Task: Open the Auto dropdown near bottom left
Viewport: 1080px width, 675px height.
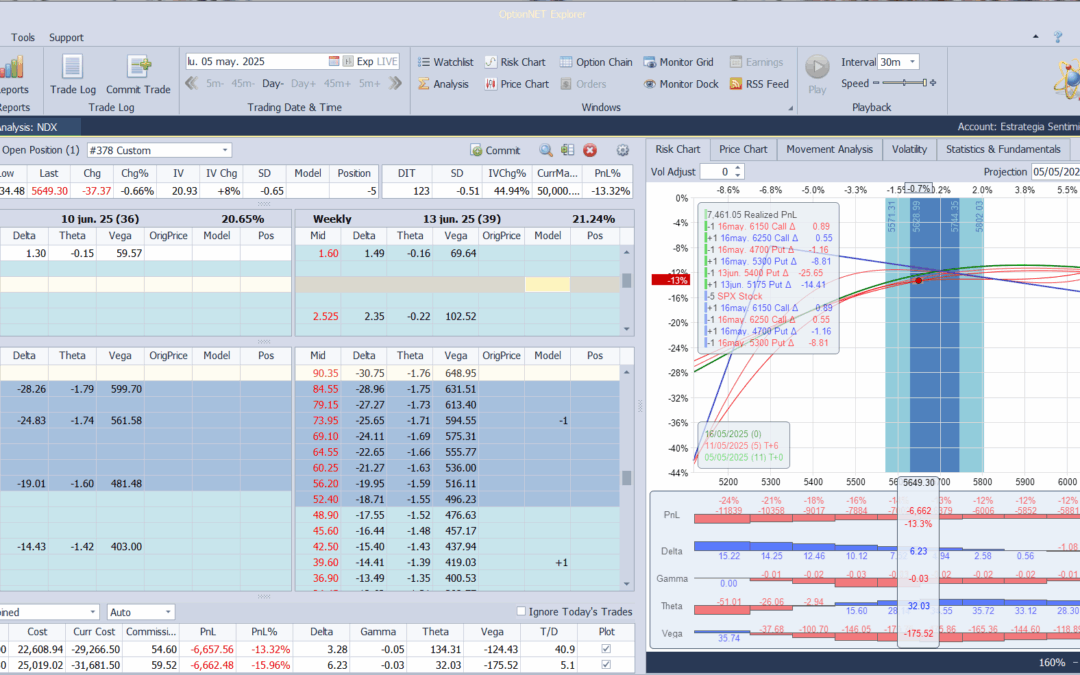Action: coord(139,611)
